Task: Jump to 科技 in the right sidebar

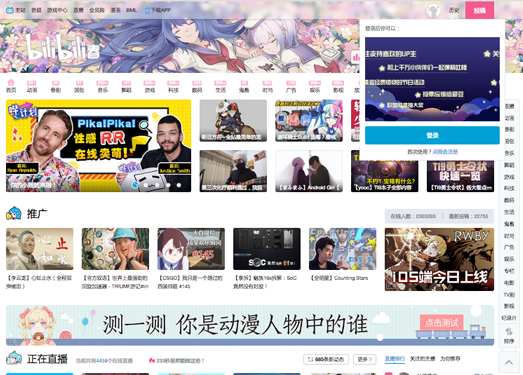Action: [509, 189]
